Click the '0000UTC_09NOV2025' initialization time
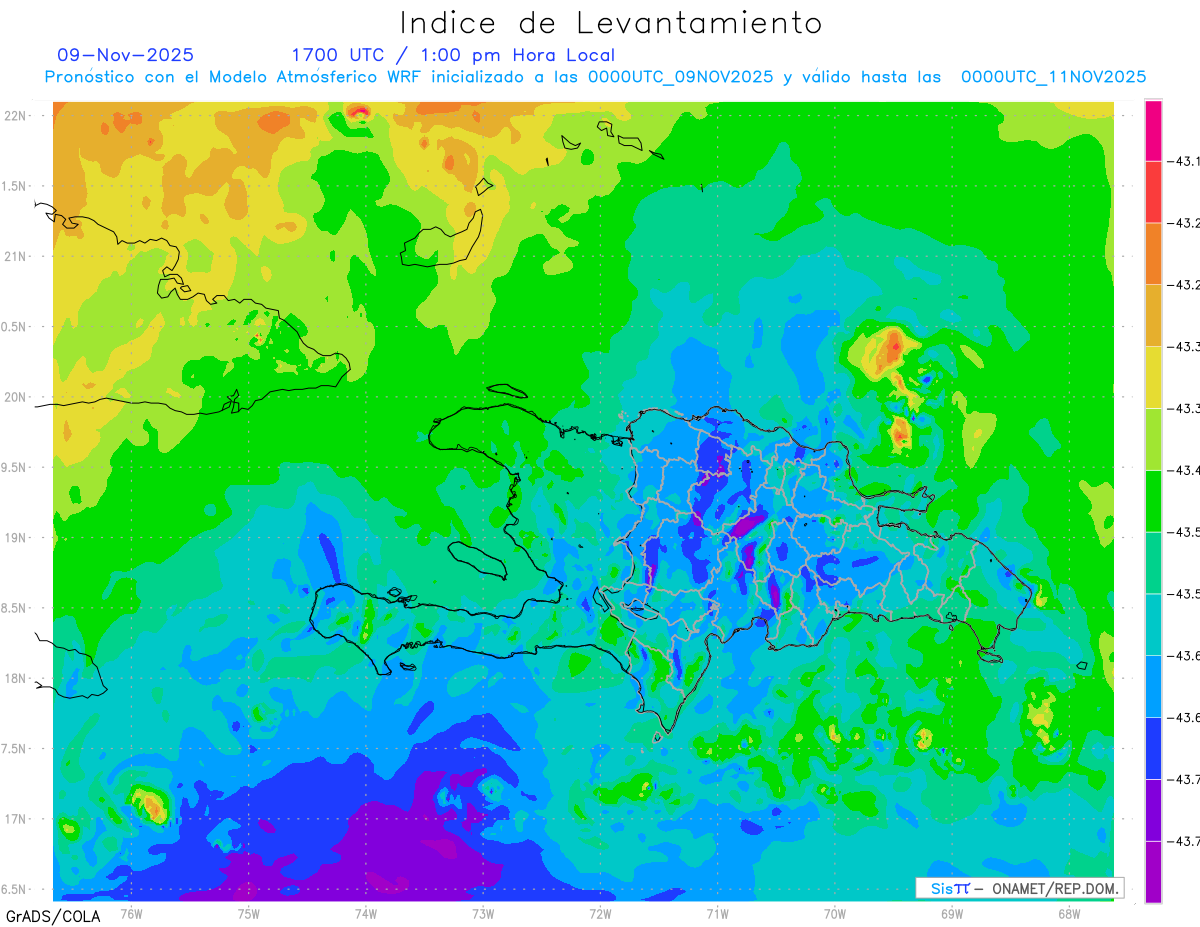The image size is (1200, 927). [x=681, y=77]
